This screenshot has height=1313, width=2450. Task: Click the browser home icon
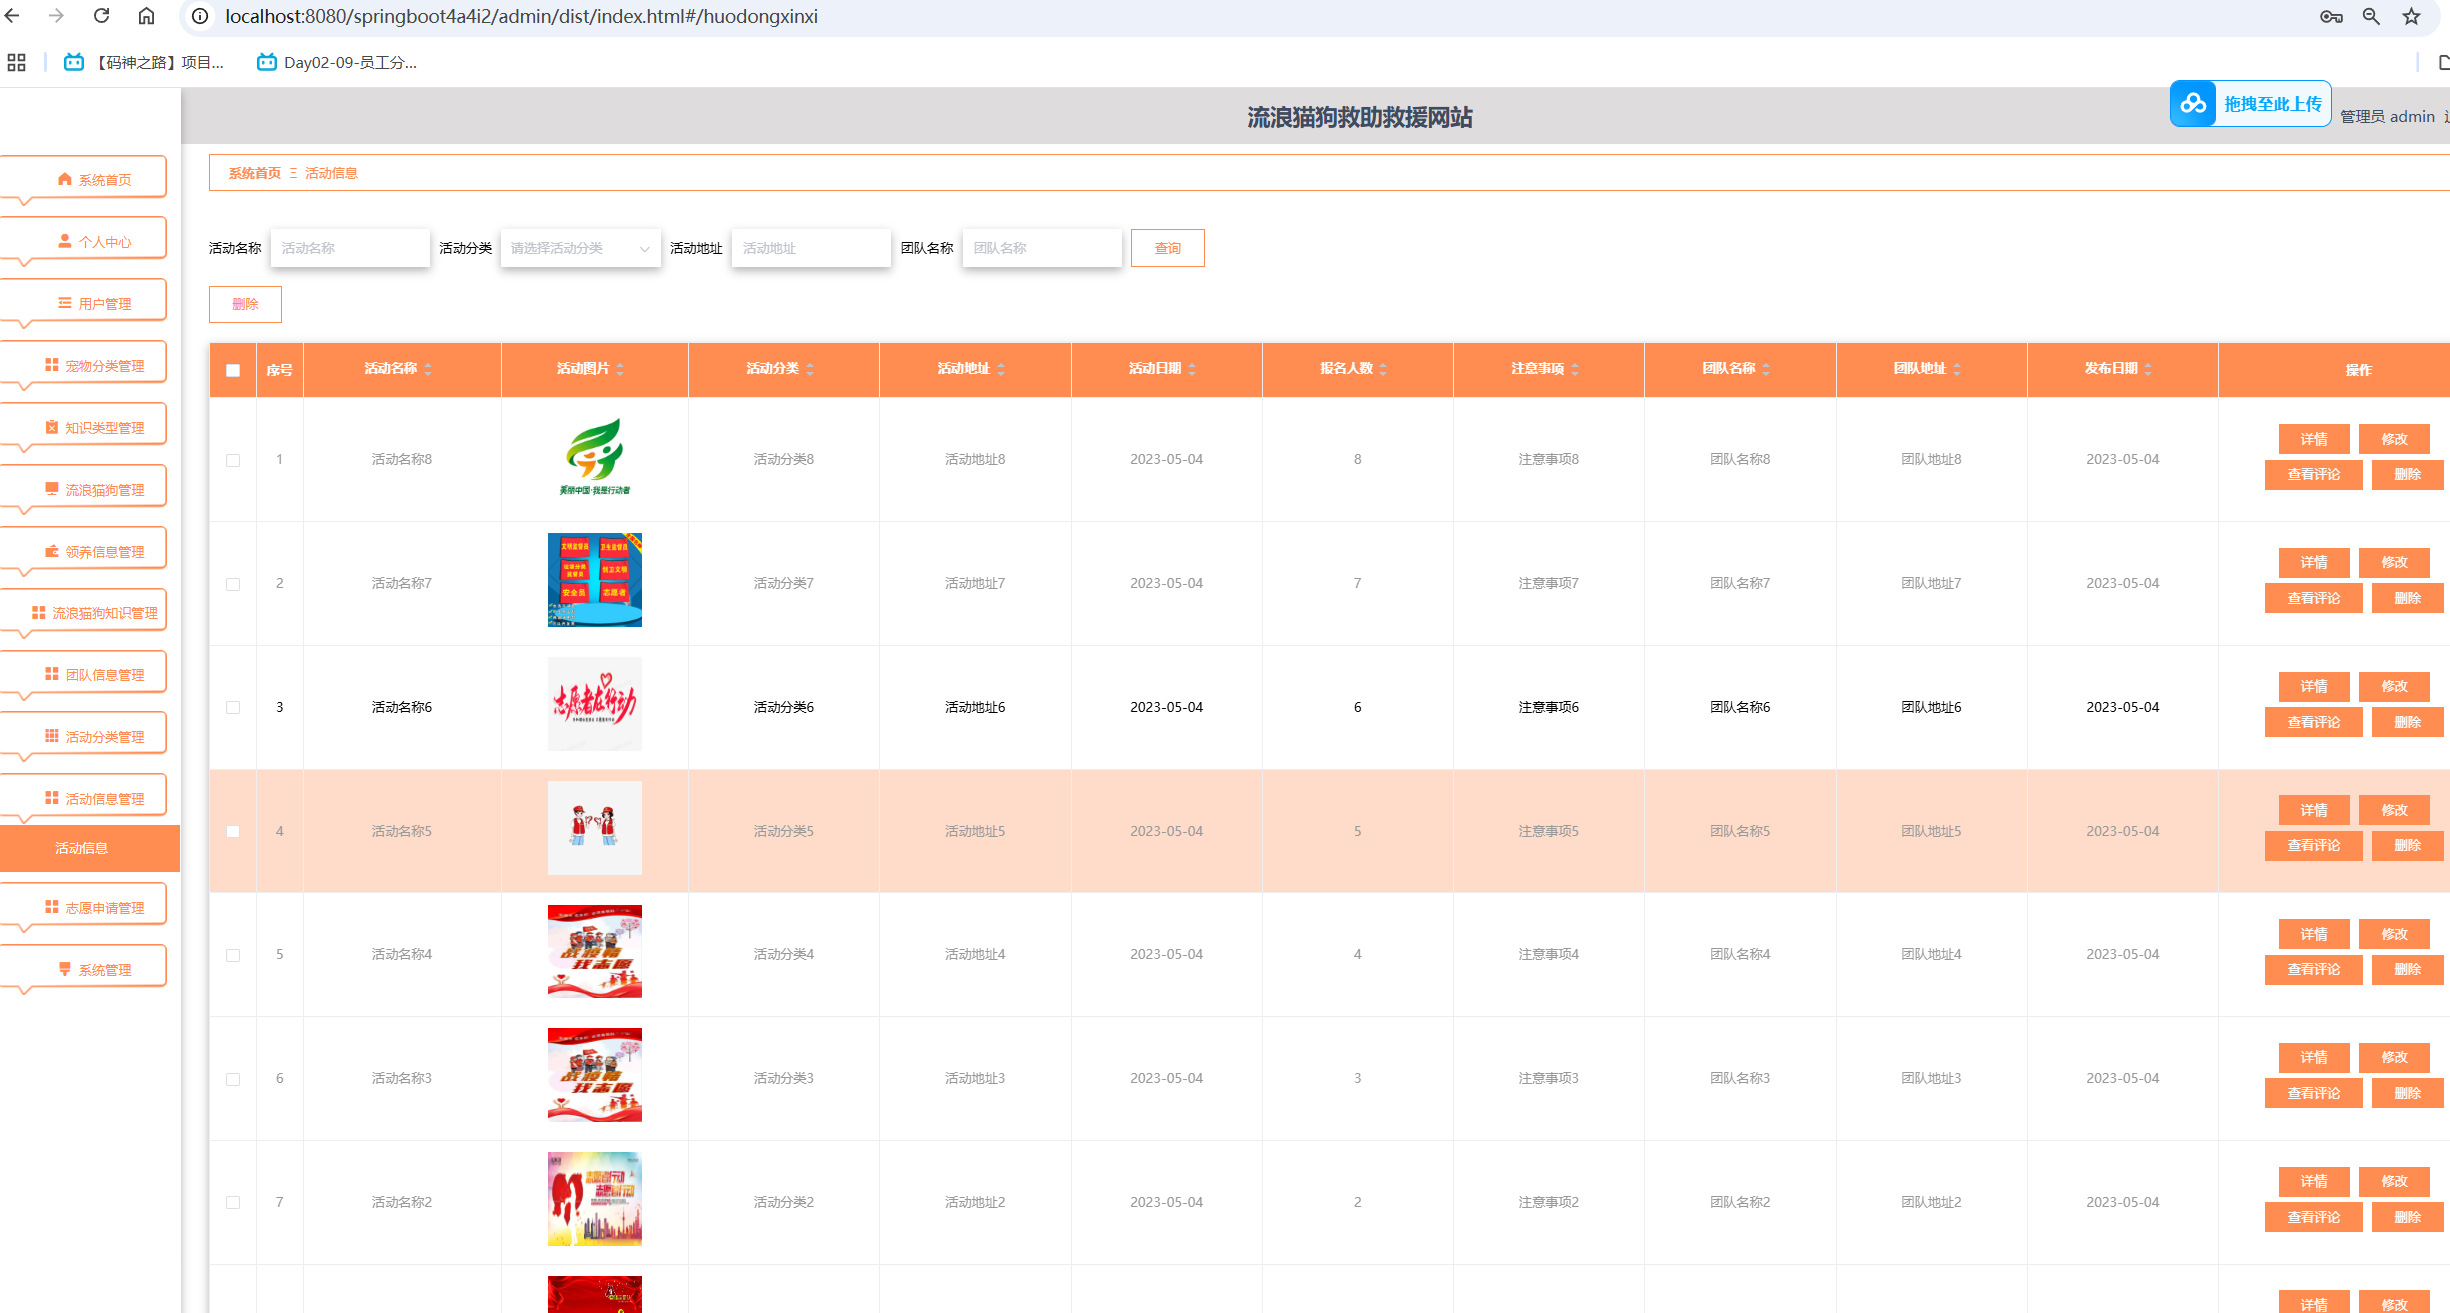(146, 16)
